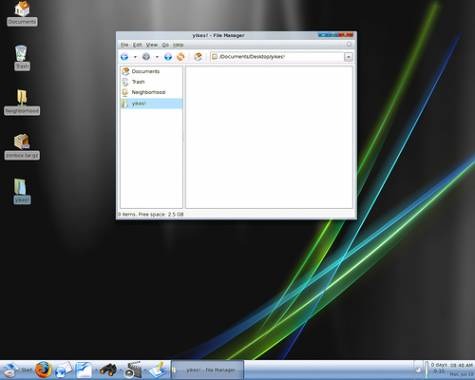Go to parent folder with Up icon
The height and width of the screenshot is (380, 475).
click(x=168, y=57)
